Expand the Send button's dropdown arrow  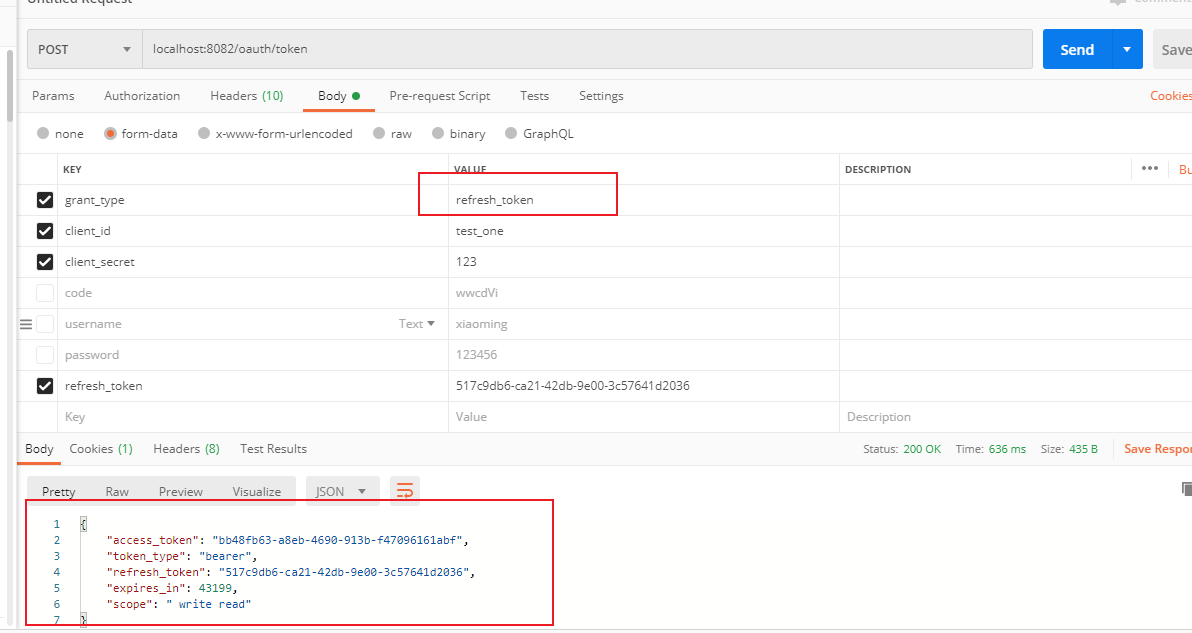[1126, 49]
